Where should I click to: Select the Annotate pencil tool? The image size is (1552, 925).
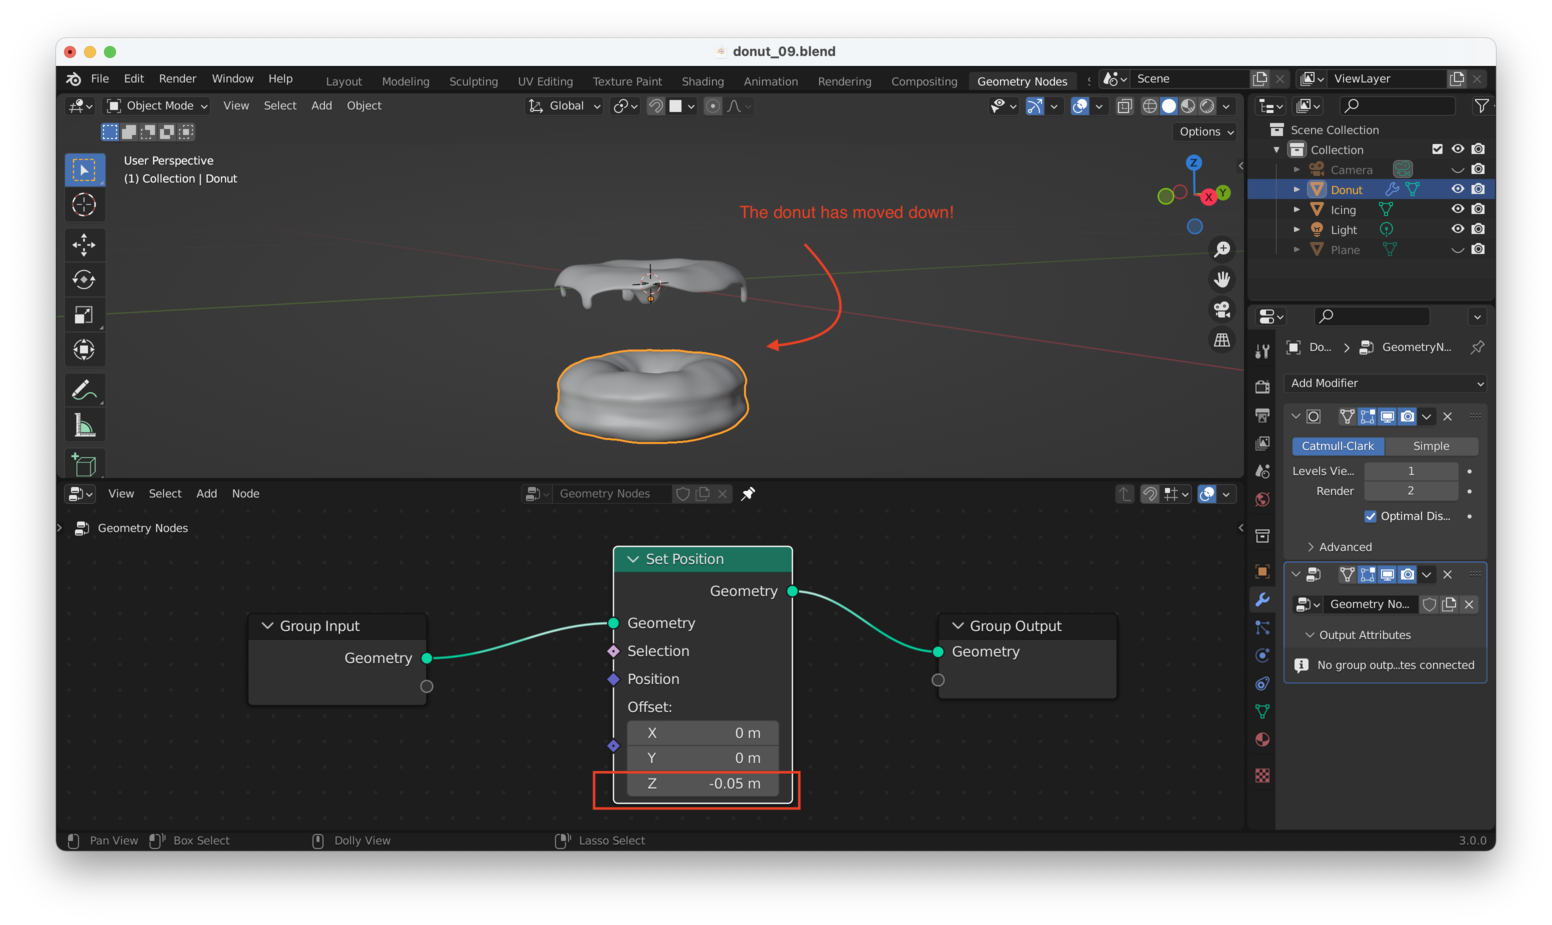(84, 390)
